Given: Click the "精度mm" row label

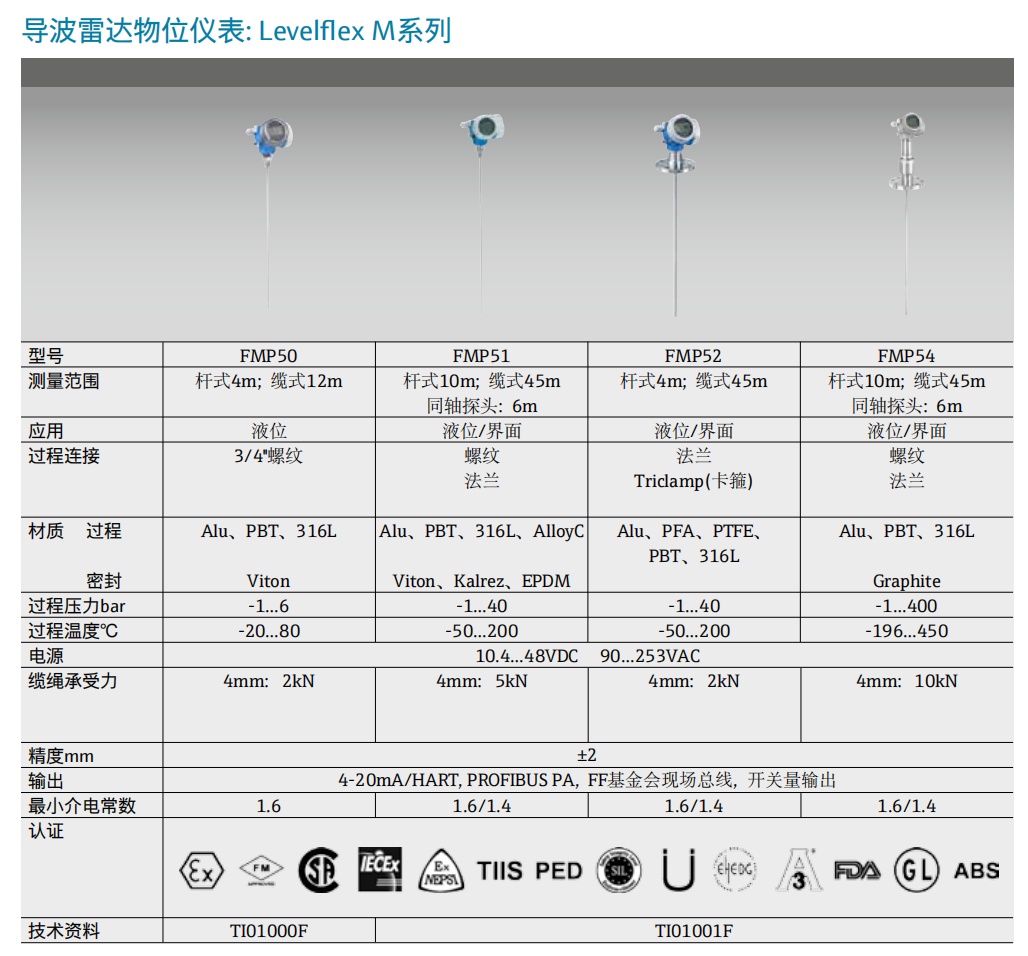Looking at the screenshot, I should click(x=61, y=756).
